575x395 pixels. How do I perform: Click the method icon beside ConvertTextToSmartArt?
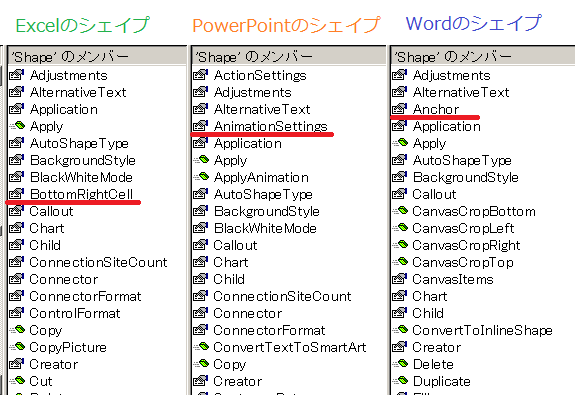(x=201, y=347)
